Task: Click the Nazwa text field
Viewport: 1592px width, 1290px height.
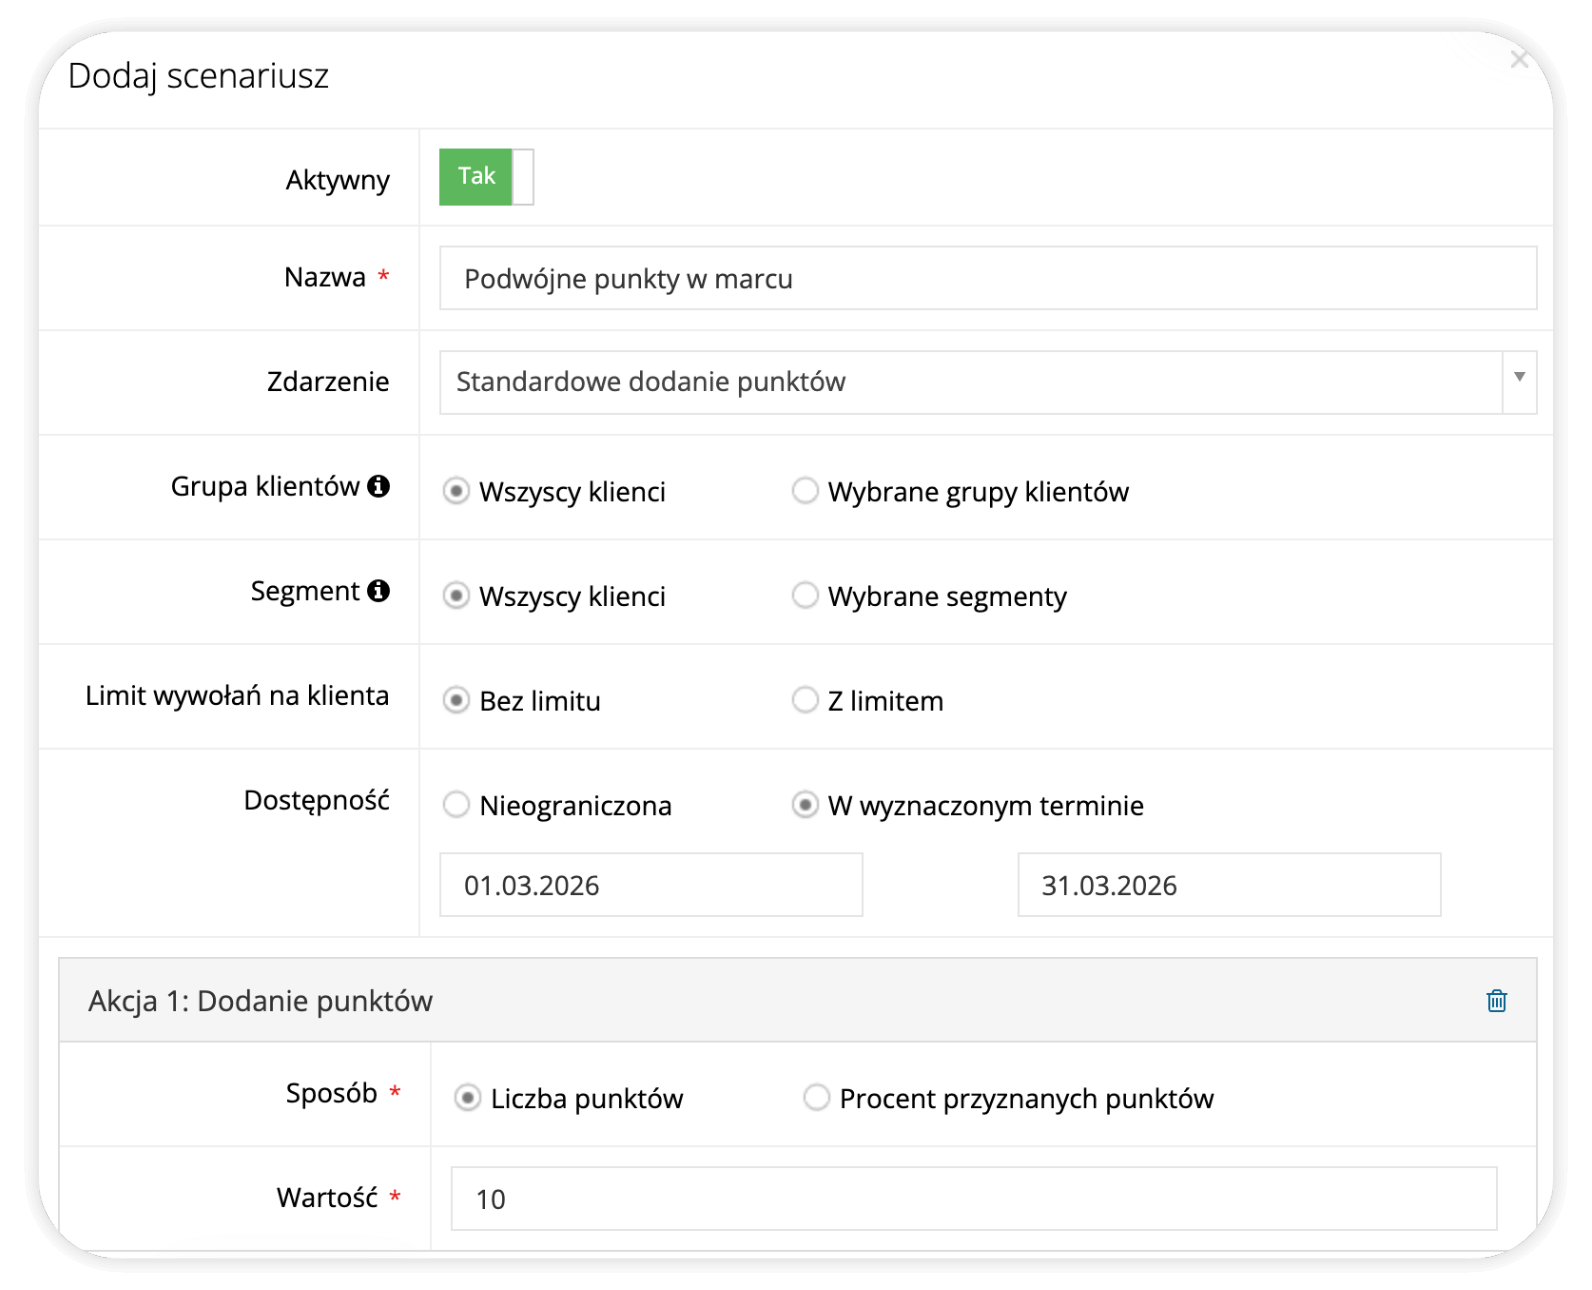Action: [x=987, y=279]
